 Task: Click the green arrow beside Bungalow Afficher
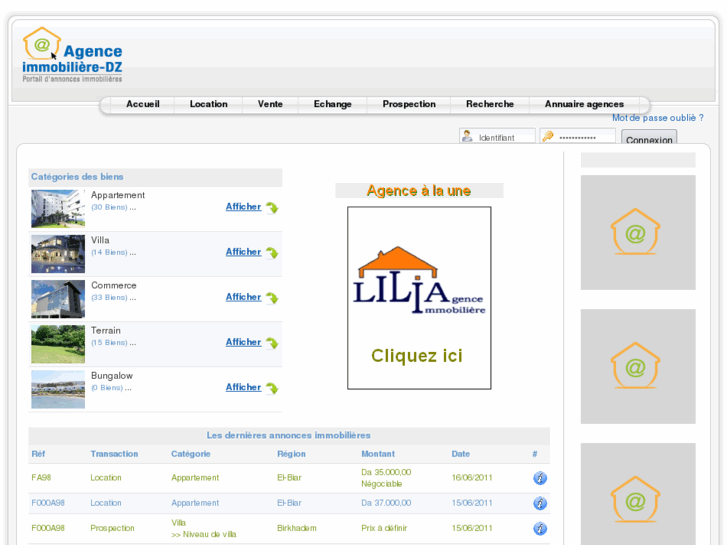[x=272, y=388]
